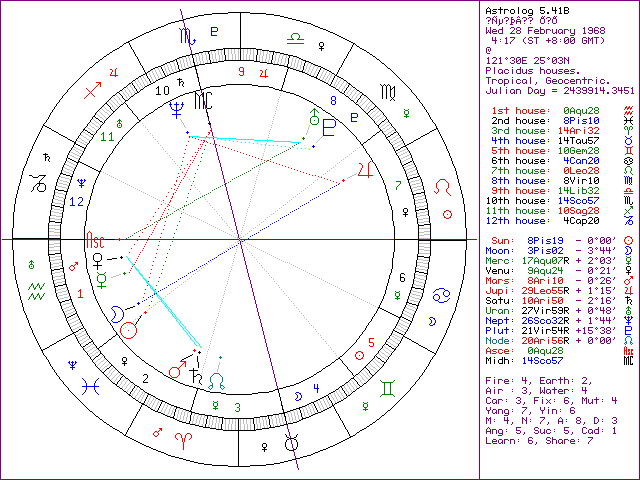Click the MC glyph at top of wheel

204,100
